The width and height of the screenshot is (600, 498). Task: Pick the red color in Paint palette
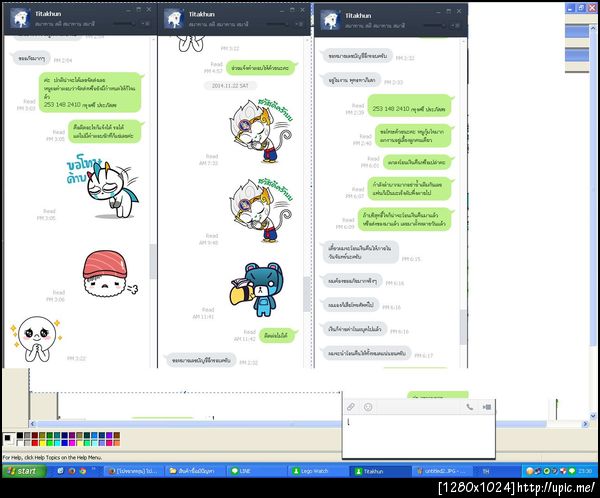coord(35,443)
